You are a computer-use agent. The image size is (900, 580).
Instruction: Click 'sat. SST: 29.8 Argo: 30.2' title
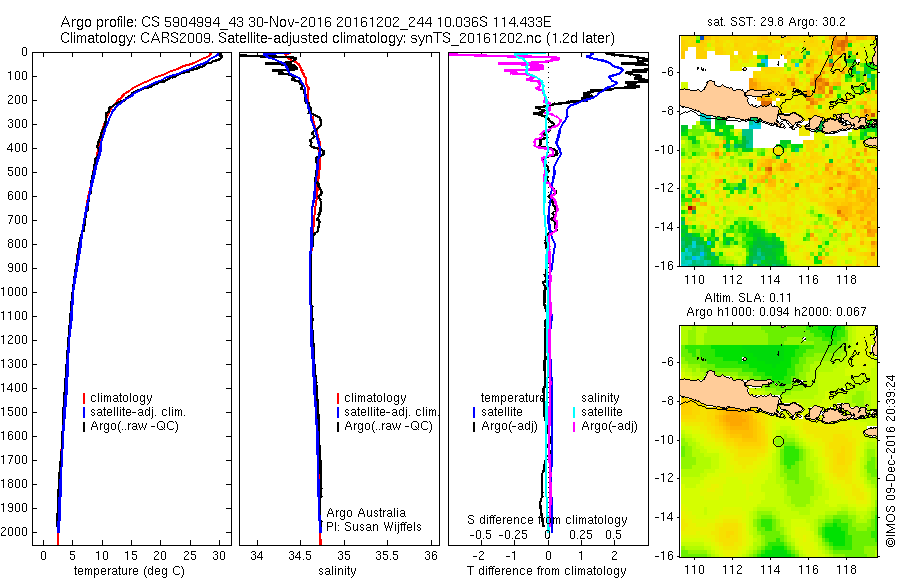pyautogui.click(x=776, y=22)
